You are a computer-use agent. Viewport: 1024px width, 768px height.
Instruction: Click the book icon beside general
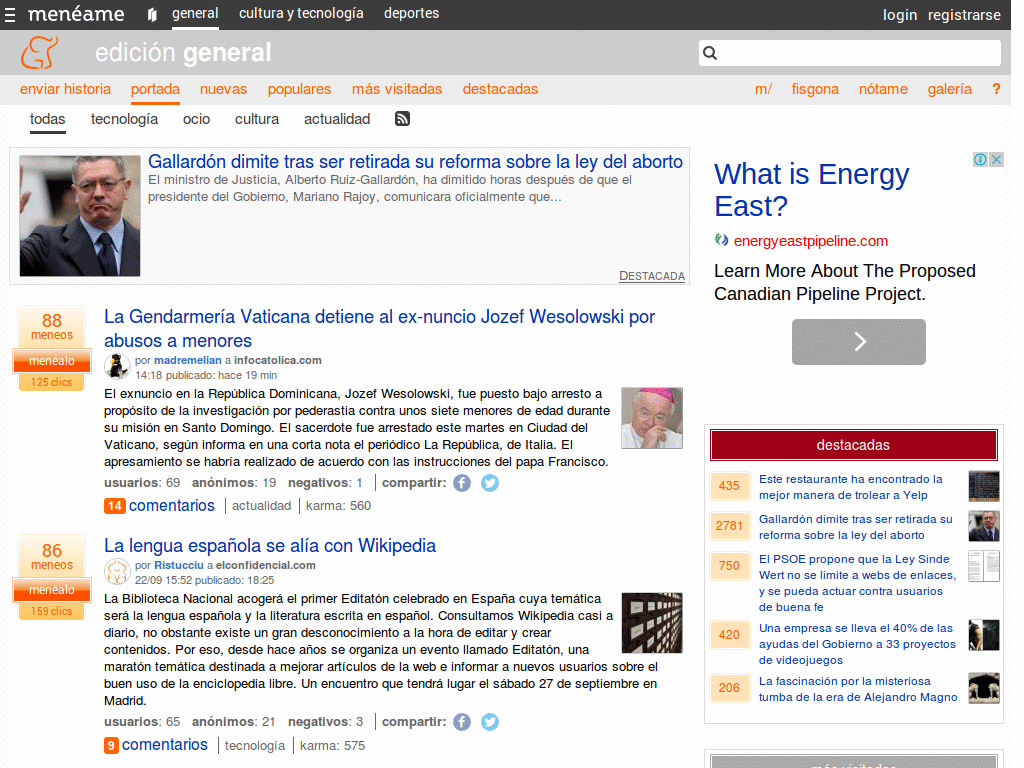point(152,14)
